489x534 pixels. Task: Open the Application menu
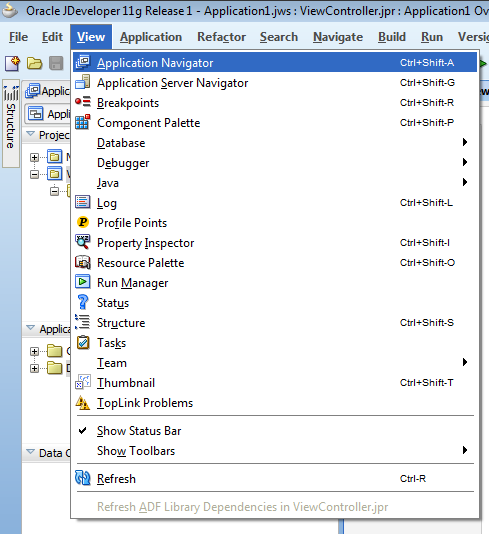tap(151, 37)
